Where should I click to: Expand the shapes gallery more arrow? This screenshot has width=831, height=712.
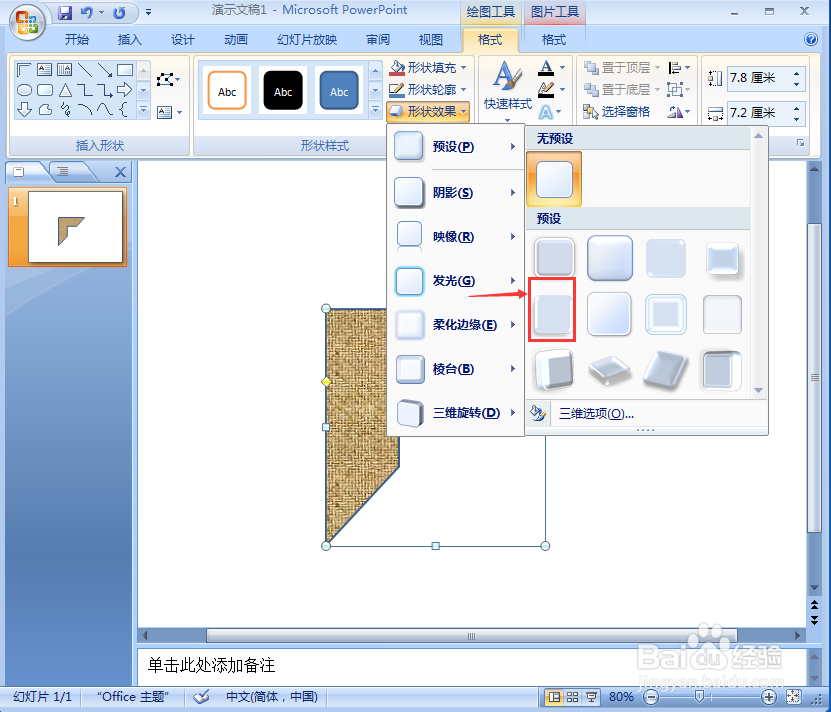(143, 110)
